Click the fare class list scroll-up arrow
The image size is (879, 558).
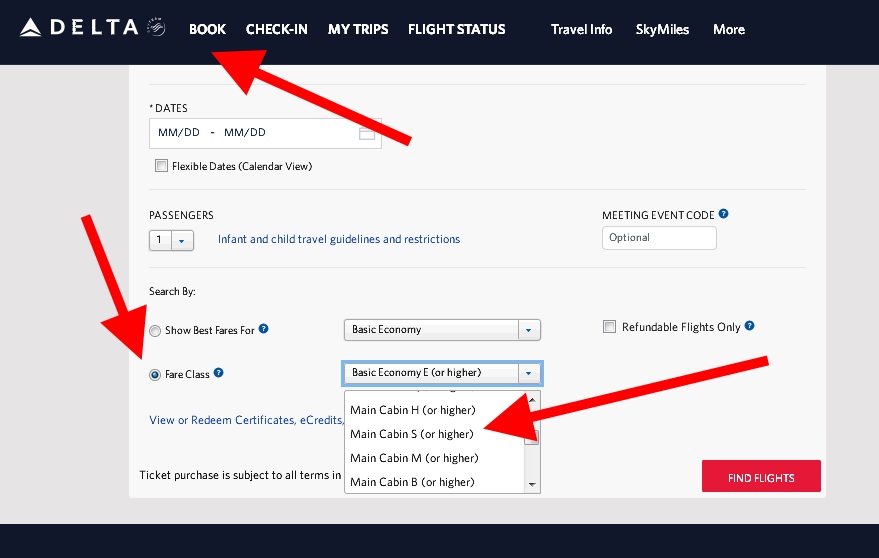click(x=532, y=400)
